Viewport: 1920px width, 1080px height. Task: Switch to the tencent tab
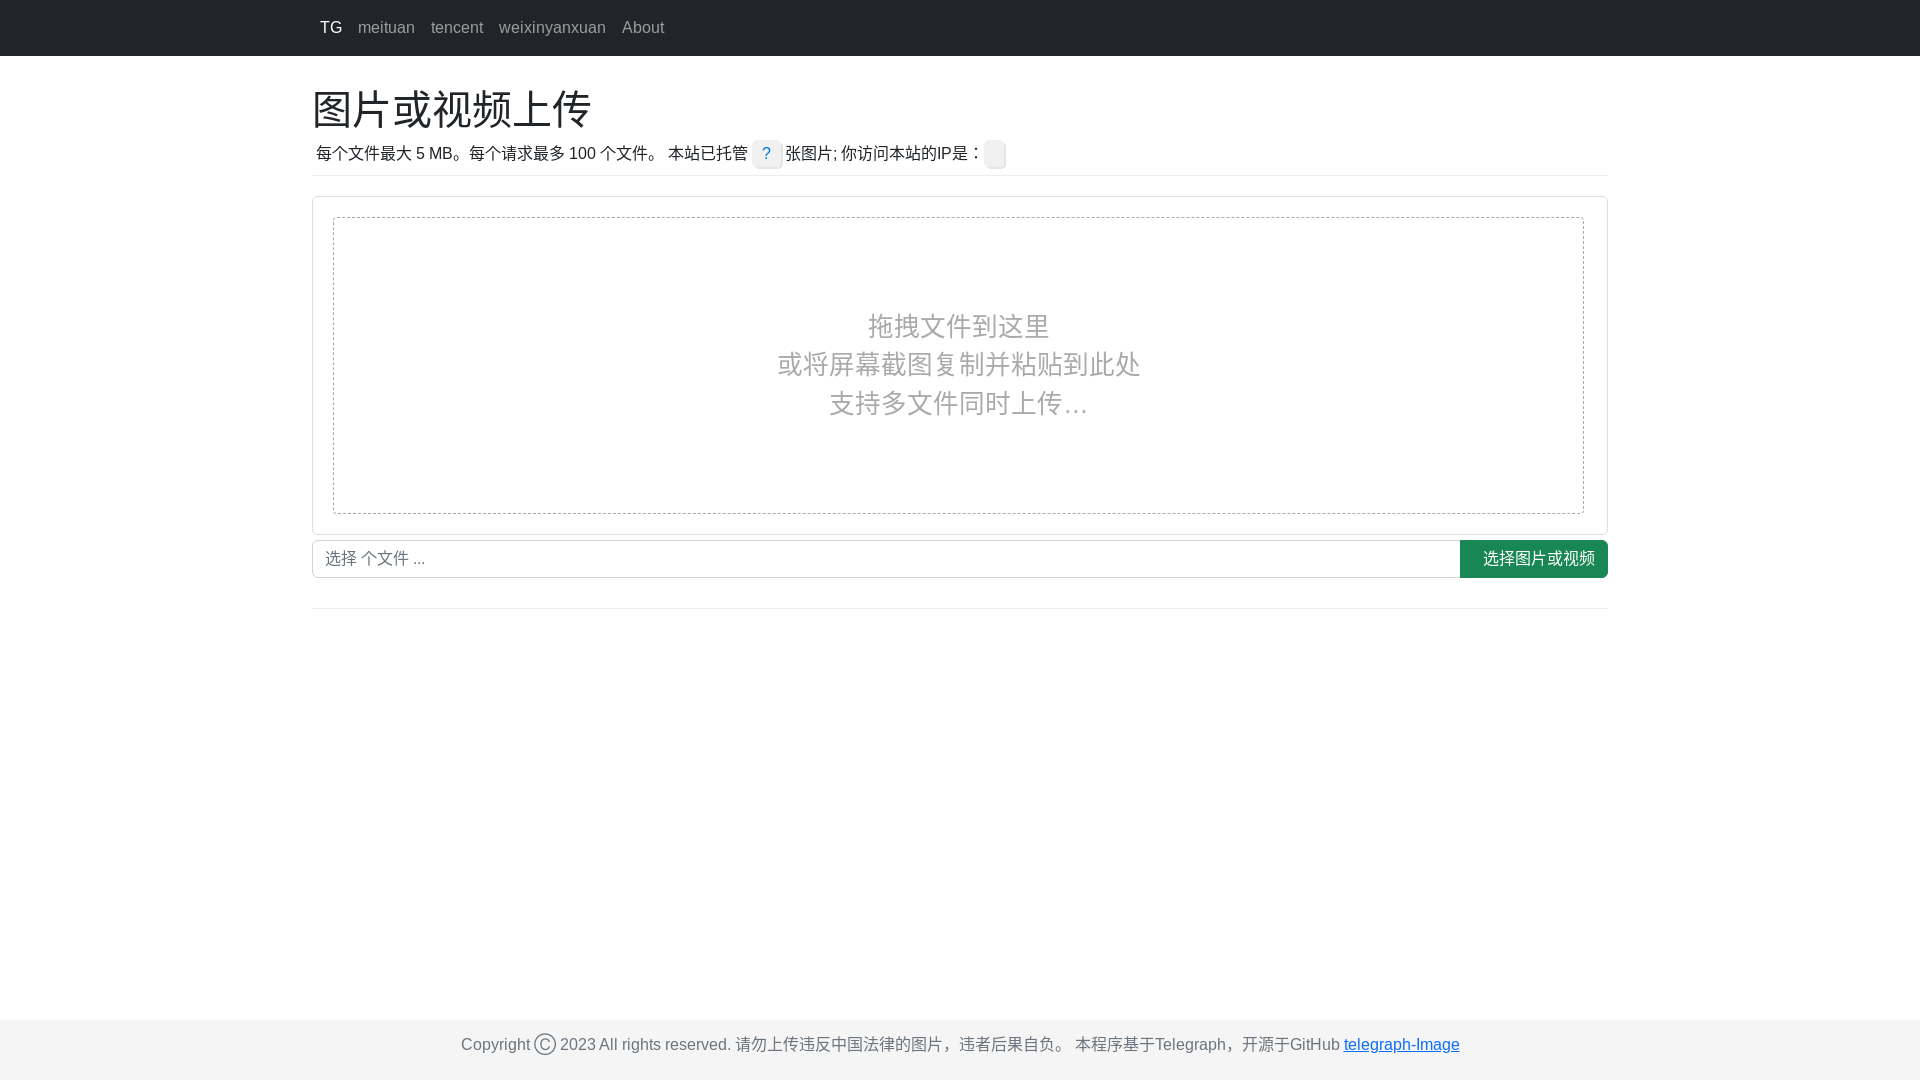click(457, 28)
